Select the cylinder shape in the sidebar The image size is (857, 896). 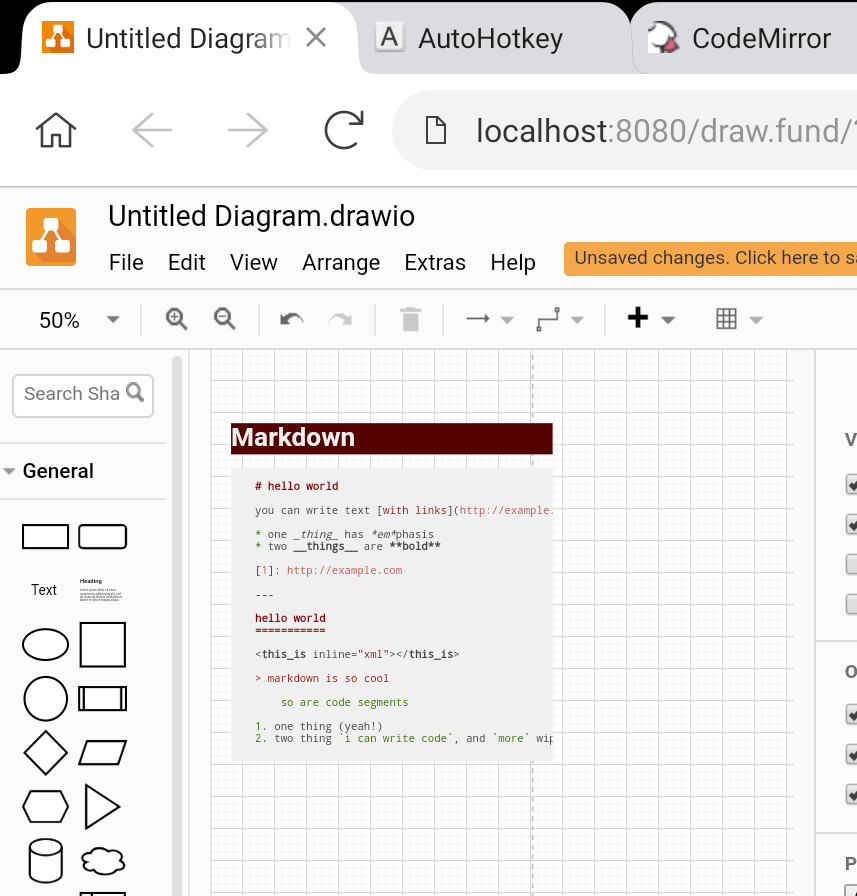(x=45, y=861)
